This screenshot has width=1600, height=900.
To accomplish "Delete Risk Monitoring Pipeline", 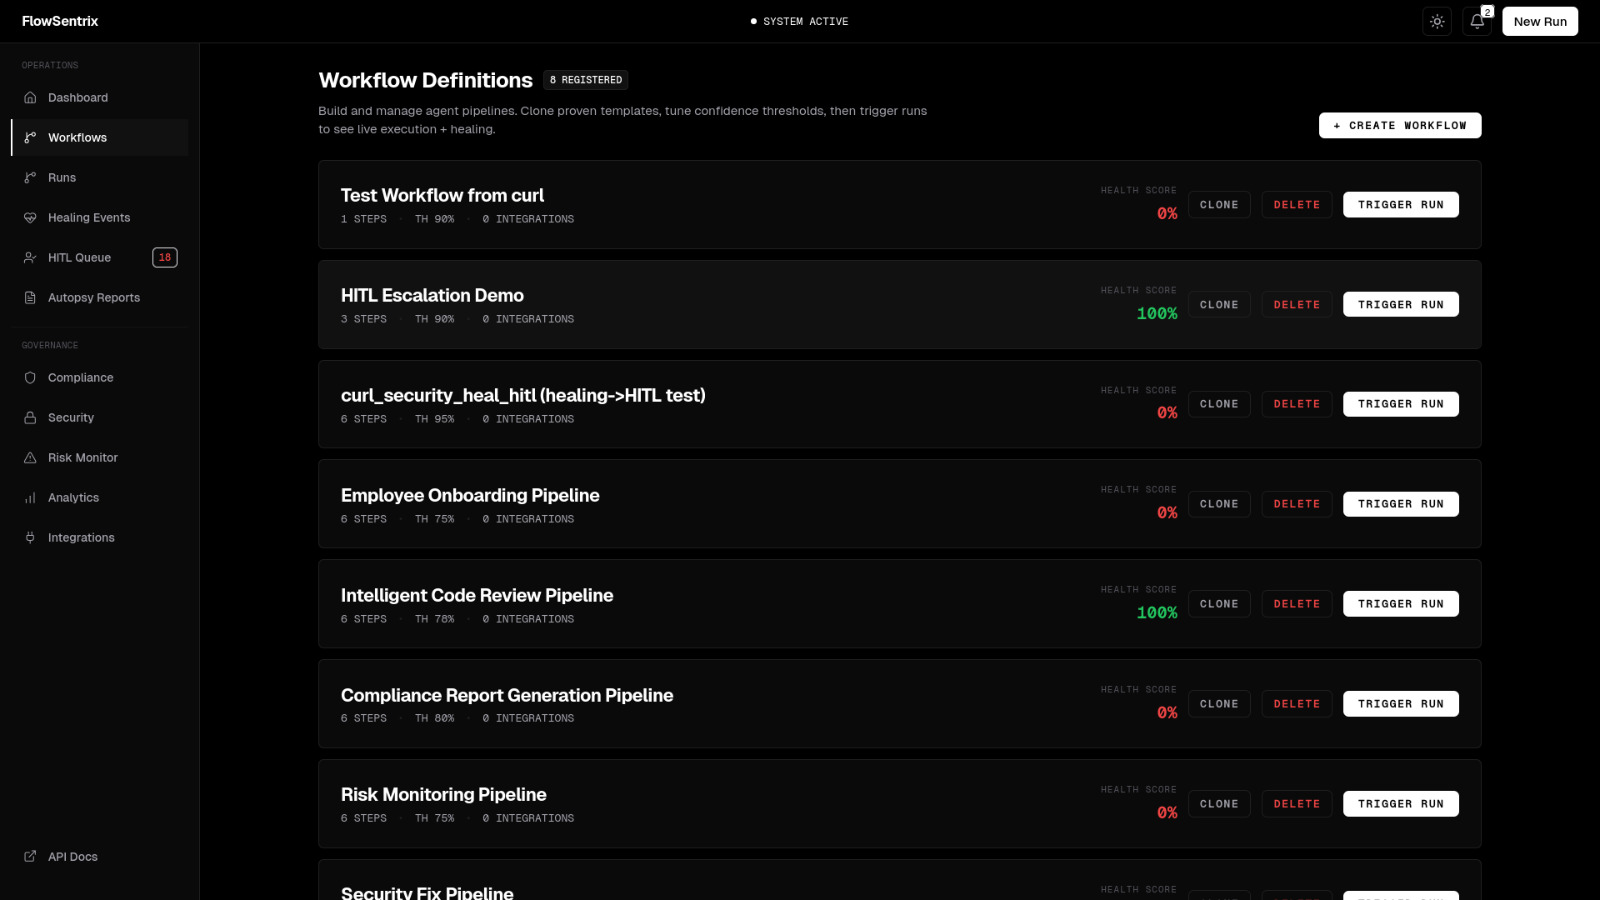I will pyautogui.click(x=1297, y=804).
